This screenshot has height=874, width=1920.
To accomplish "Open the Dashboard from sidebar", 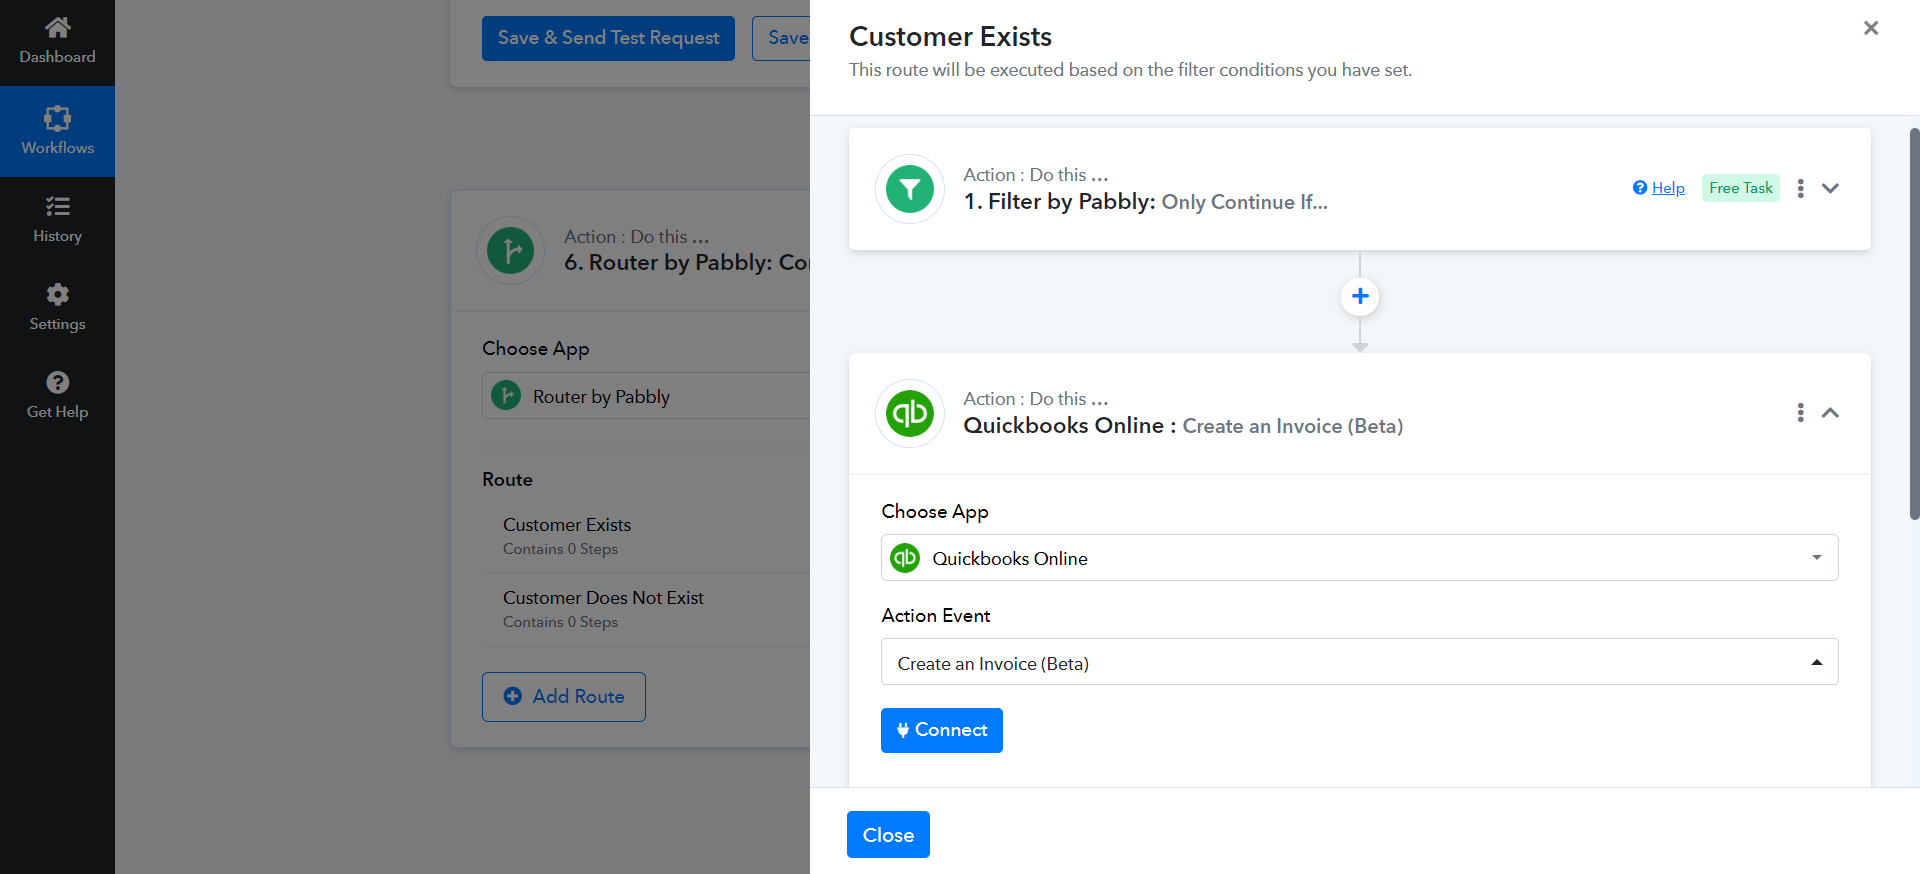I will click(x=57, y=42).
